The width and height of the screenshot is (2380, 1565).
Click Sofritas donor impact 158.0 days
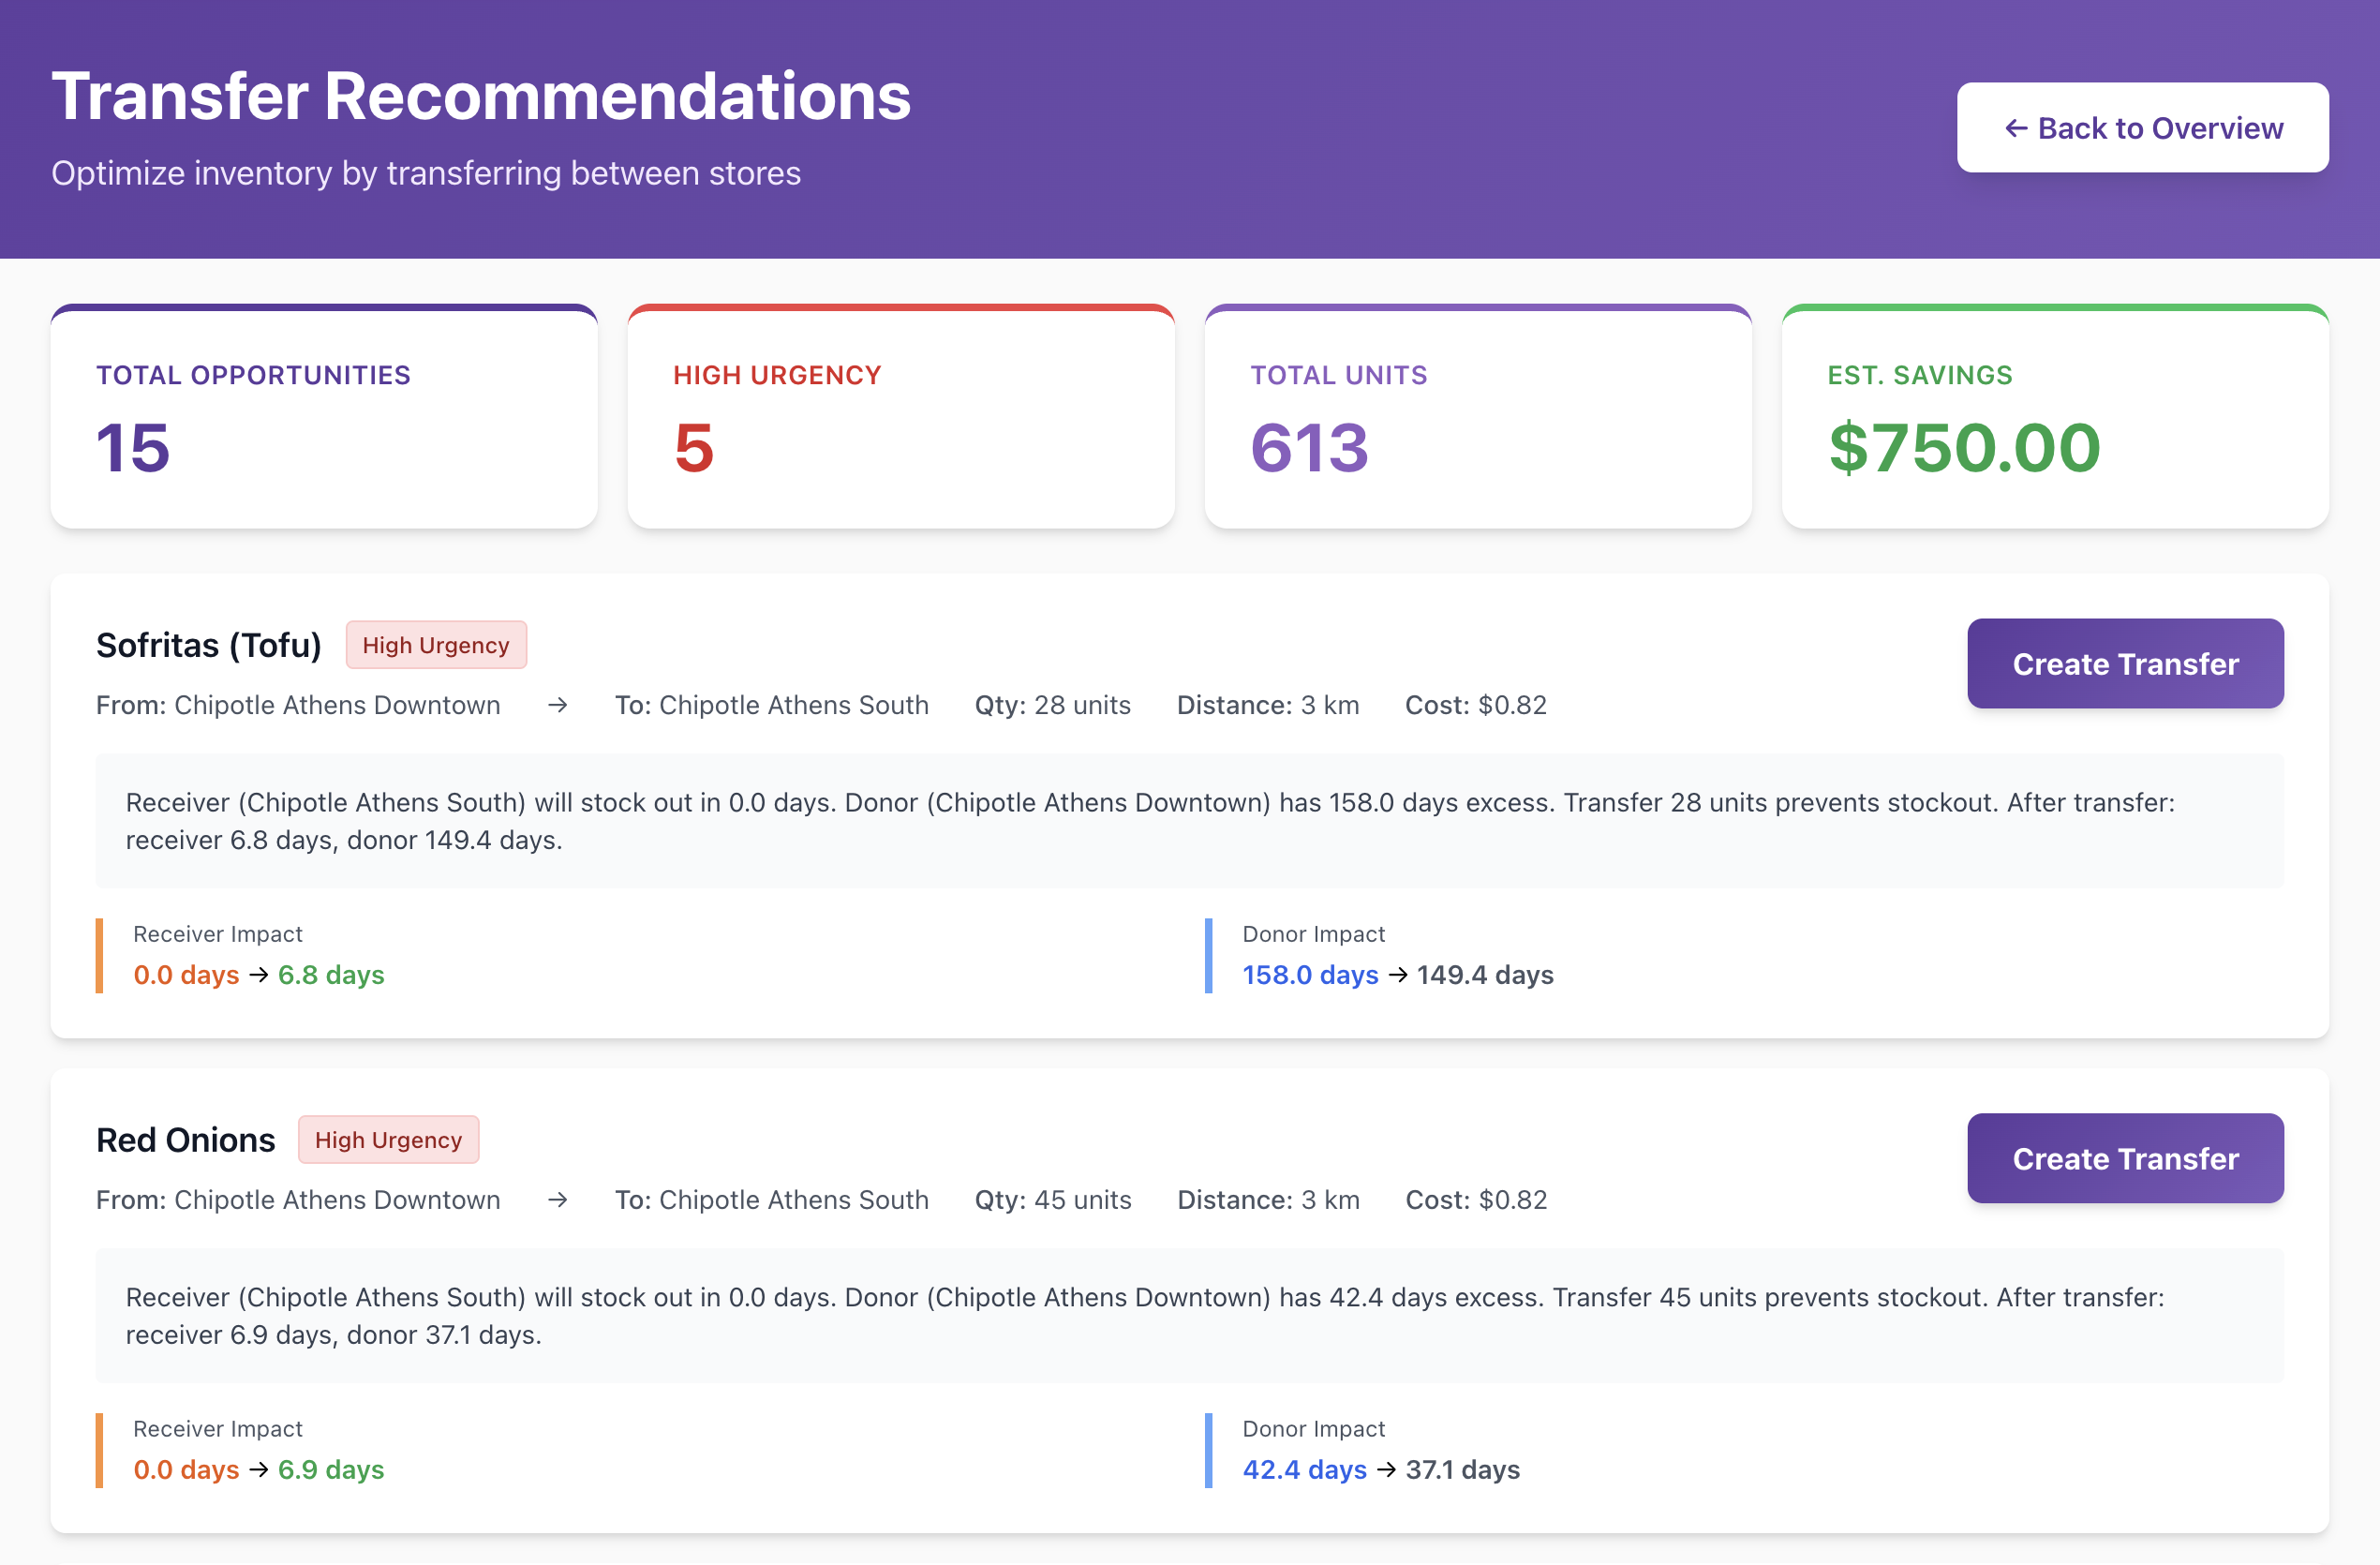click(1309, 975)
